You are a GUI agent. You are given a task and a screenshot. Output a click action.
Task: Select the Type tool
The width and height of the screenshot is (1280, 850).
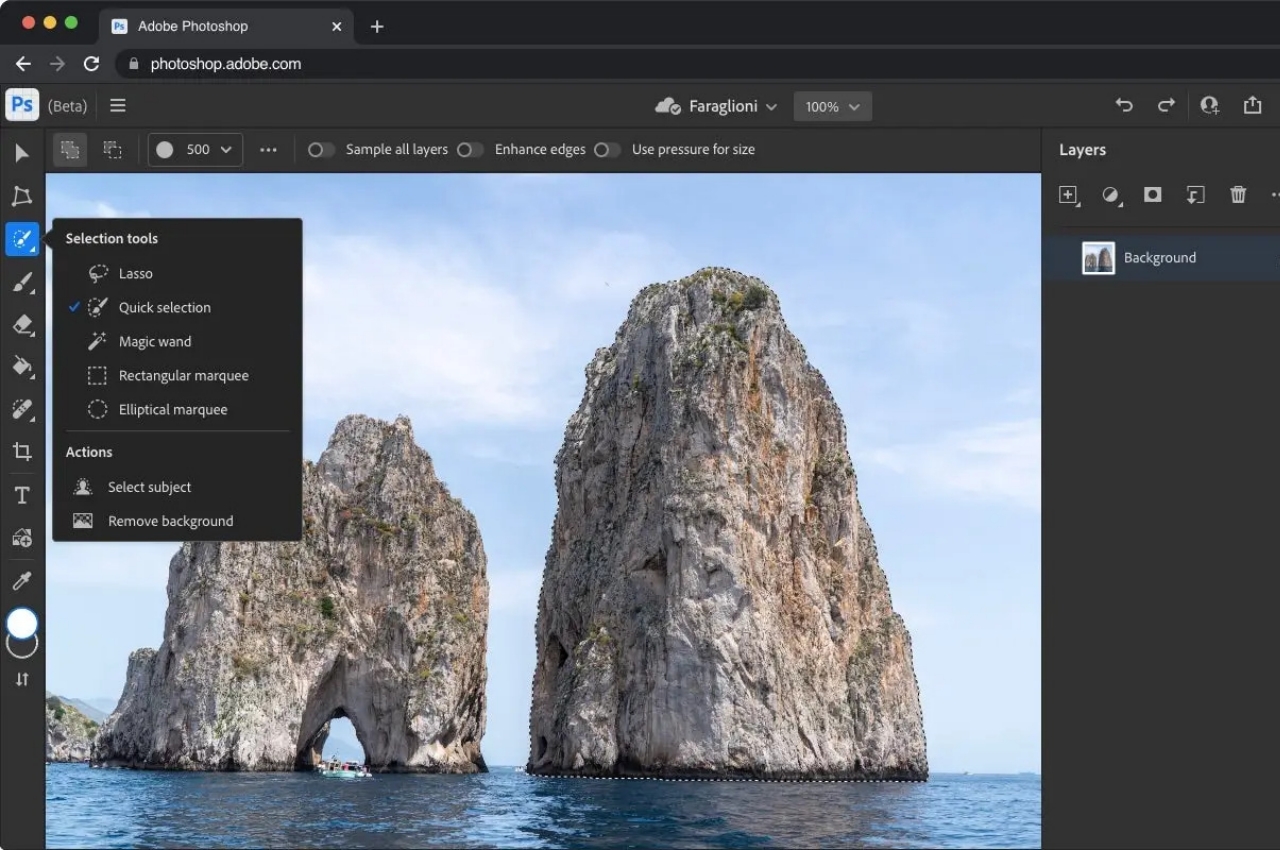(x=22, y=495)
